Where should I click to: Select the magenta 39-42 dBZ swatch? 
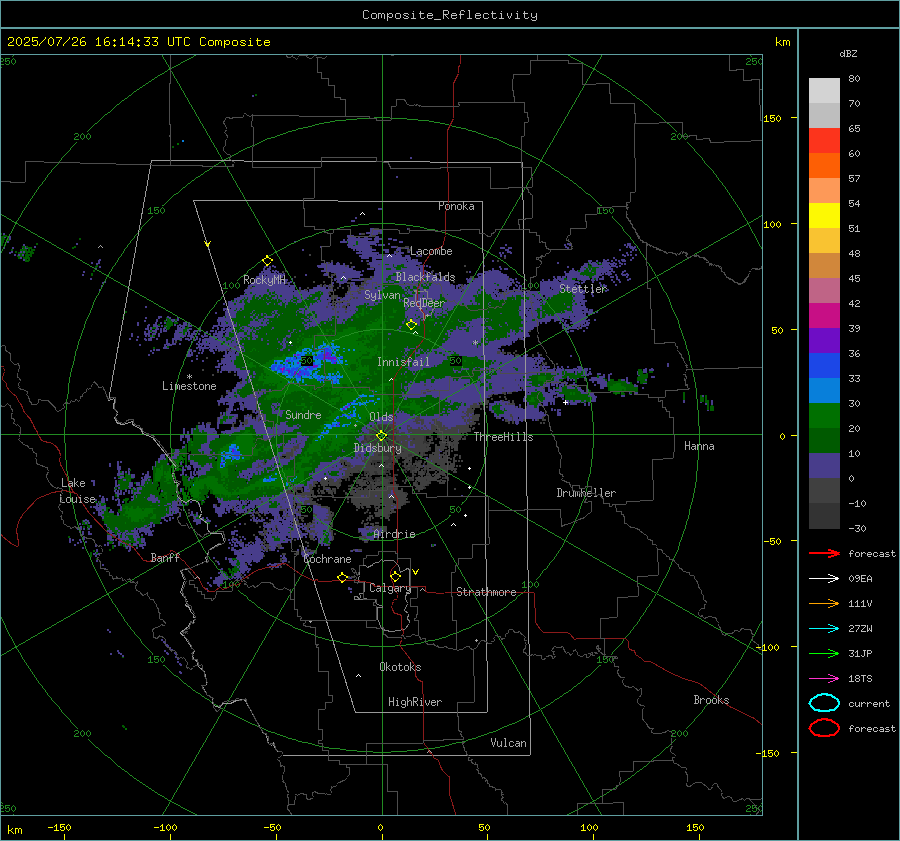(824, 316)
